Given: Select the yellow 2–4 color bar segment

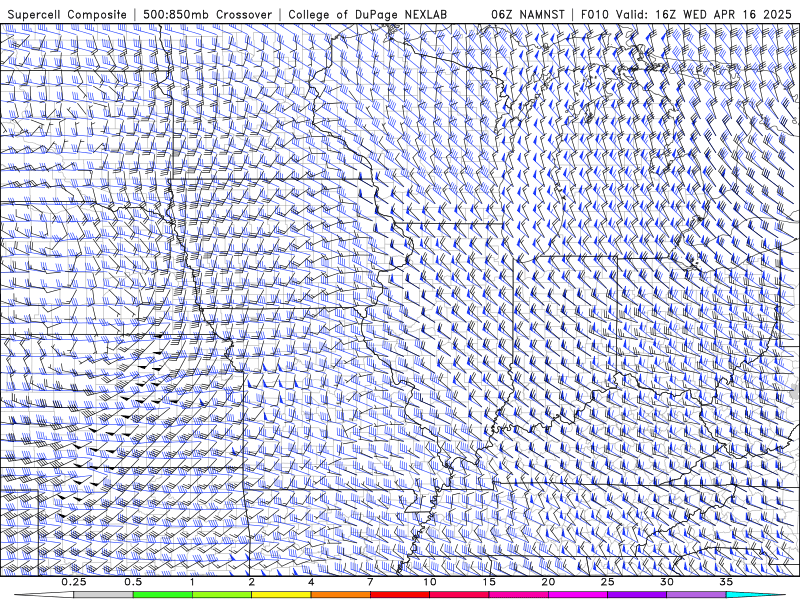Looking at the screenshot, I should coord(281,595).
